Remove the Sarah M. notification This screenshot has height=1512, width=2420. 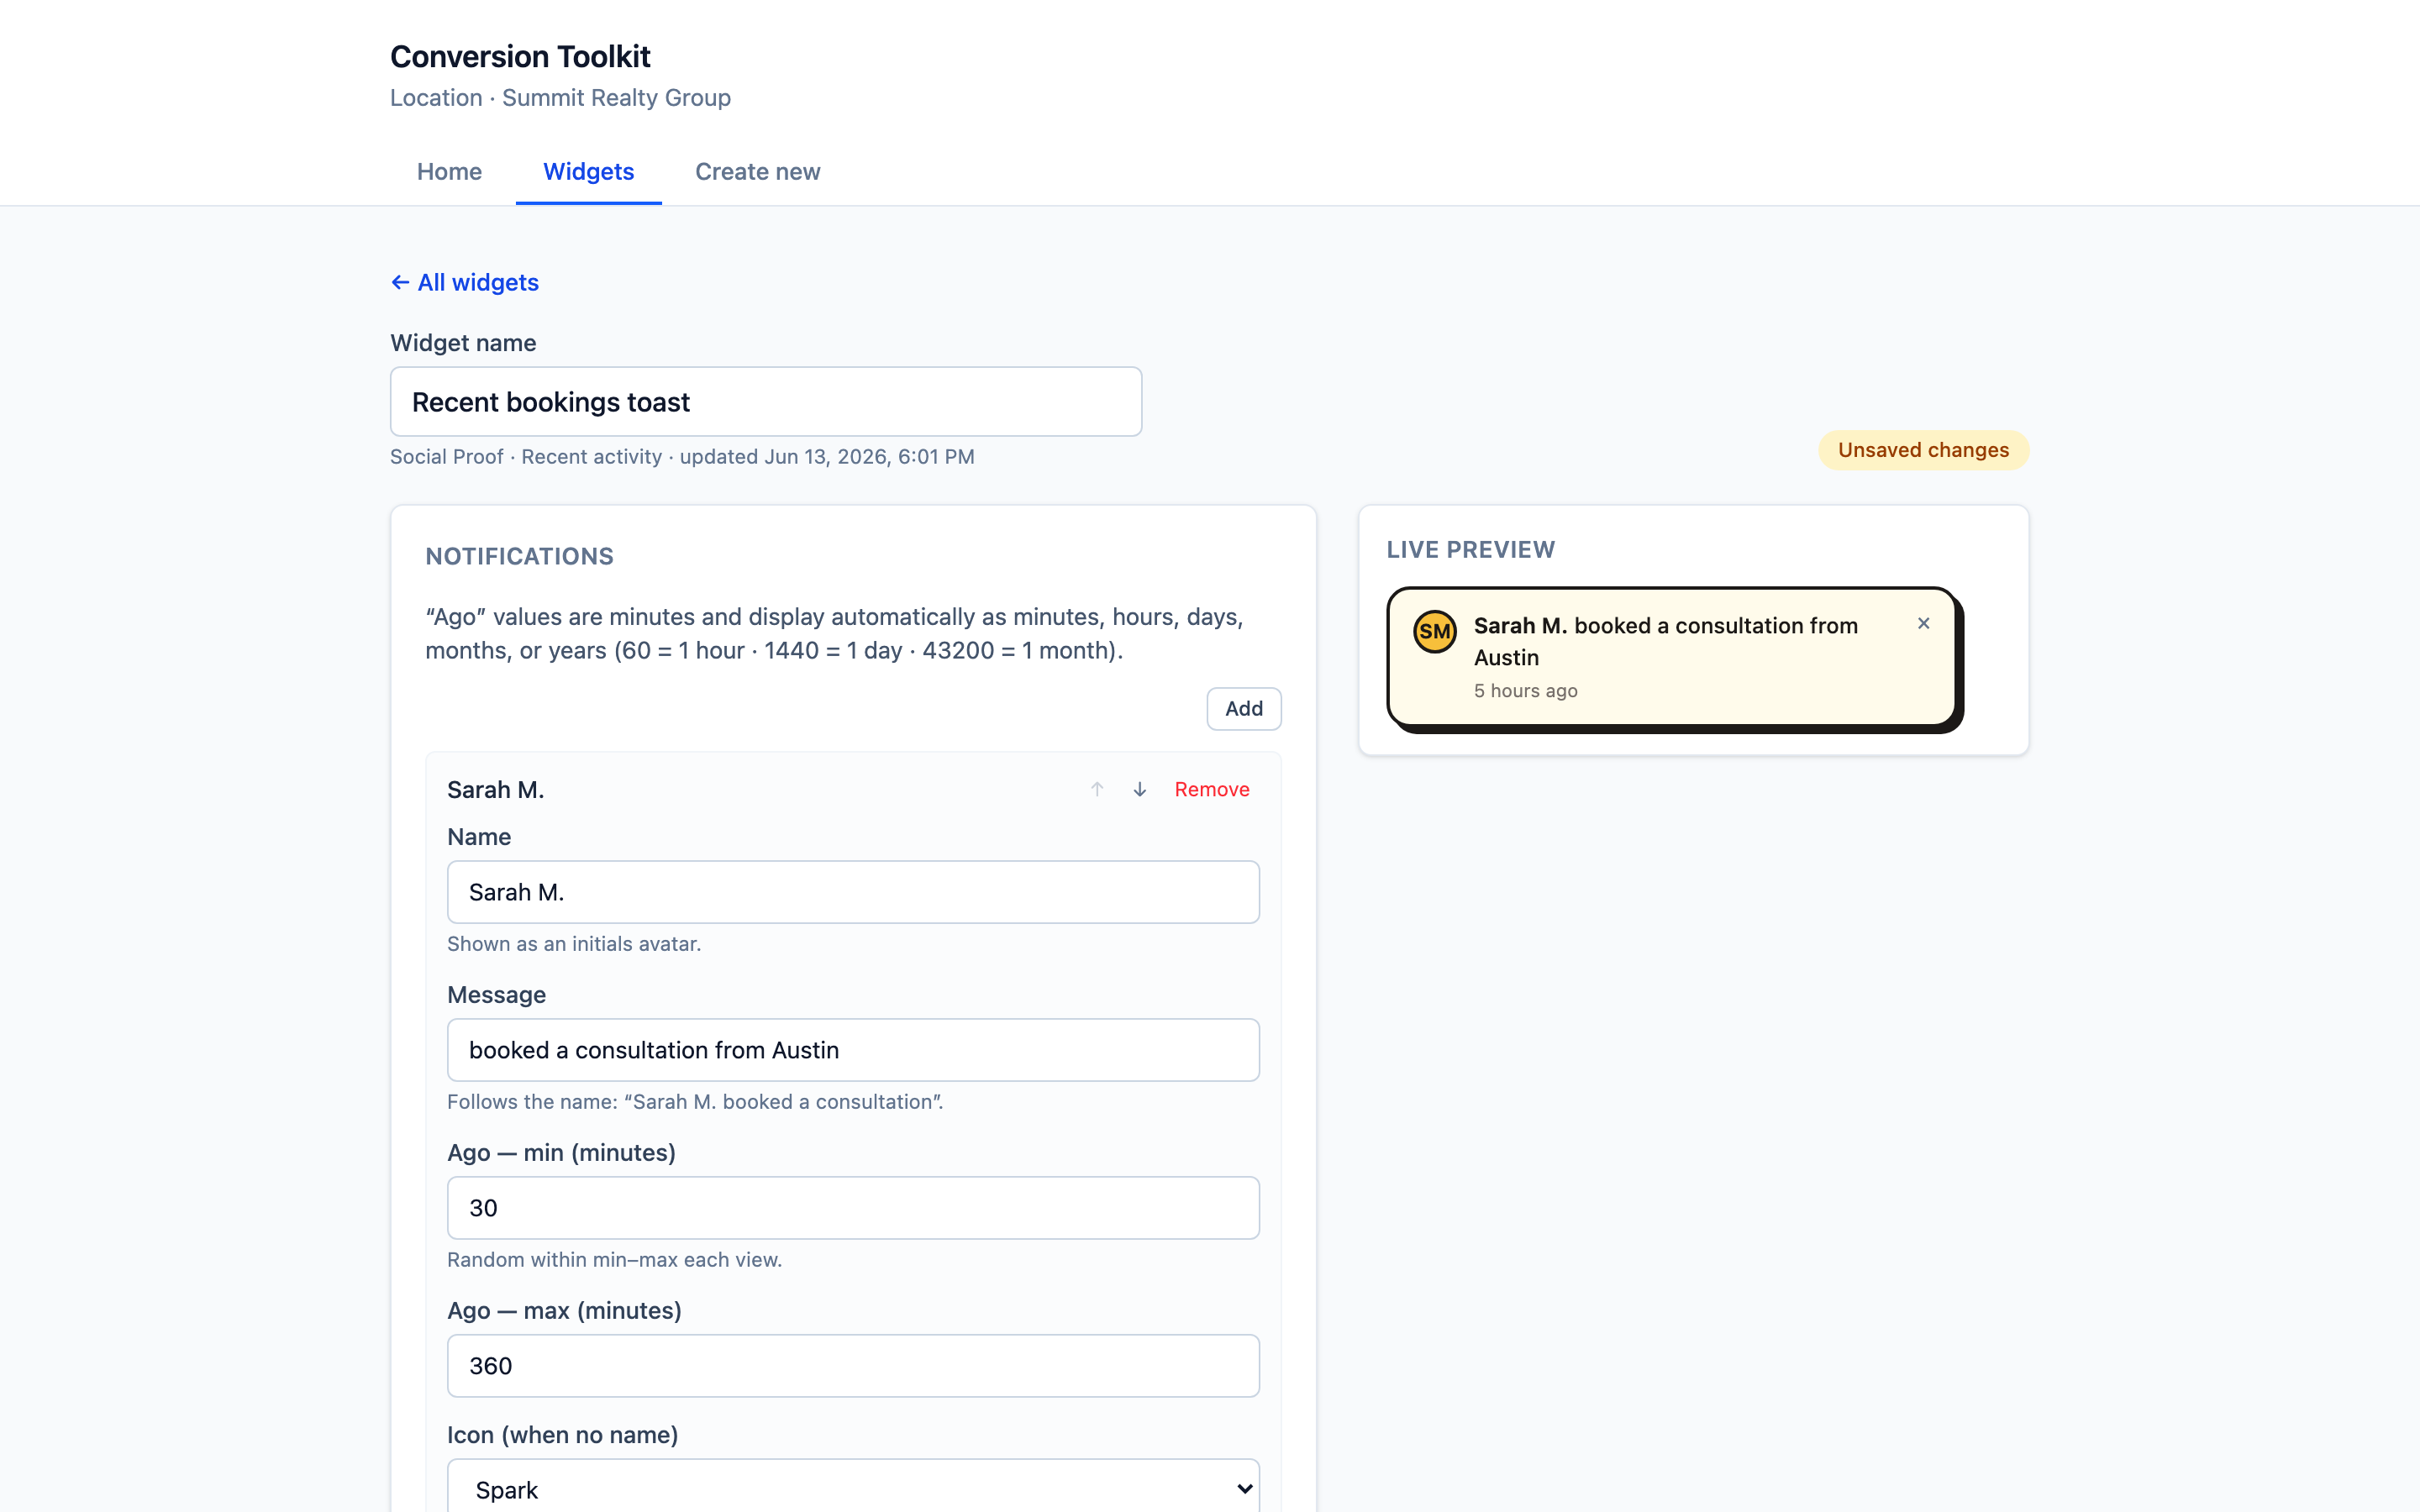tap(1211, 789)
